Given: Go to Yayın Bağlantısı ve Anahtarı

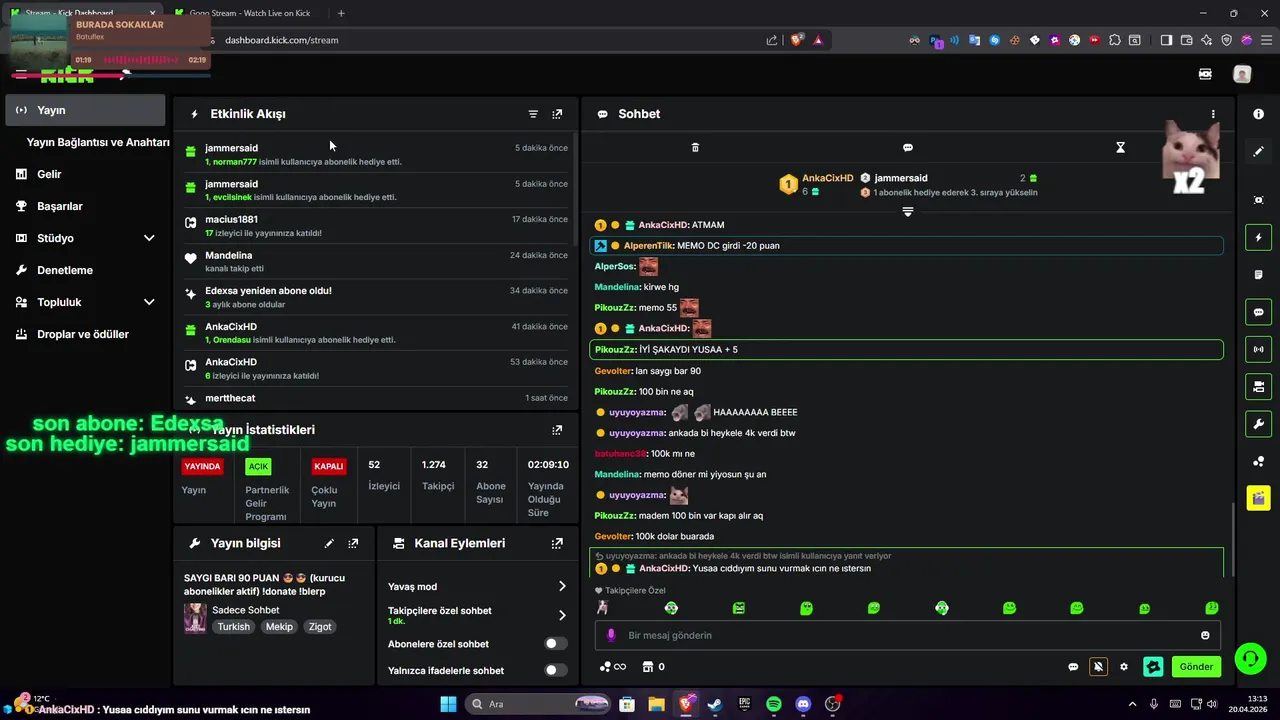Looking at the screenshot, I should (x=98, y=142).
